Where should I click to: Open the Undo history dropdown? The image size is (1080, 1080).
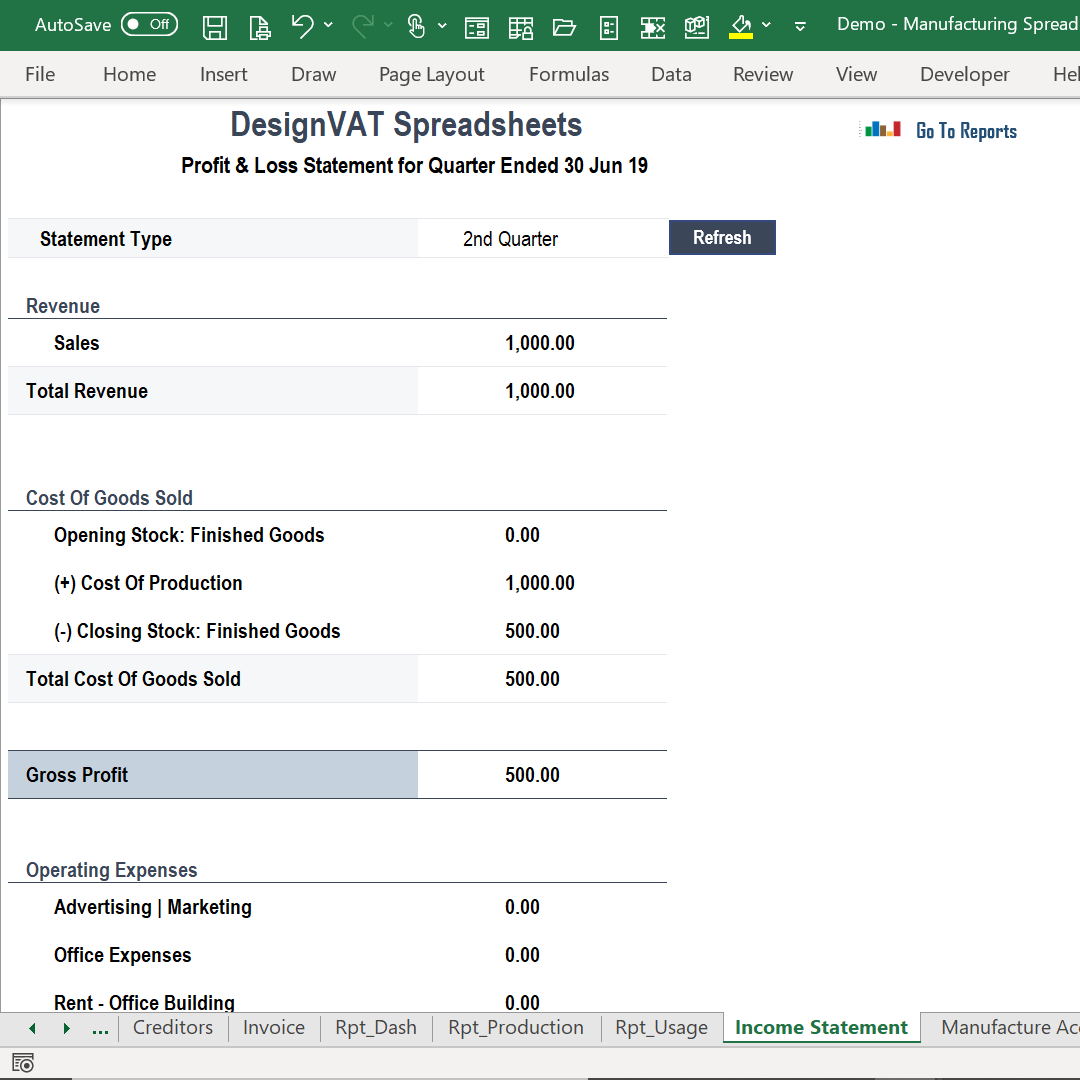coord(328,27)
